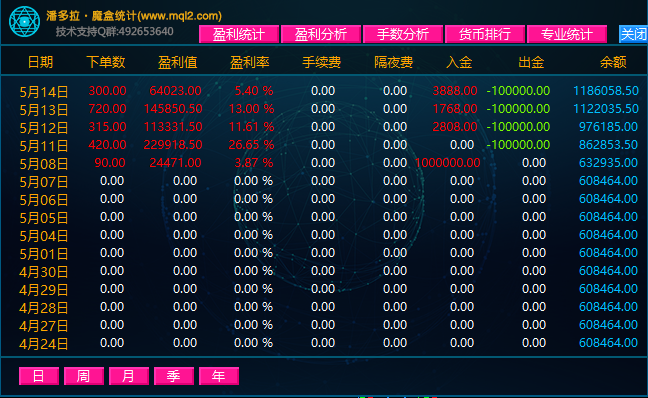The height and width of the screenshot is (398, 648).
Task: Switch to the 盈利分析 tab
Action: coord(321,34)
